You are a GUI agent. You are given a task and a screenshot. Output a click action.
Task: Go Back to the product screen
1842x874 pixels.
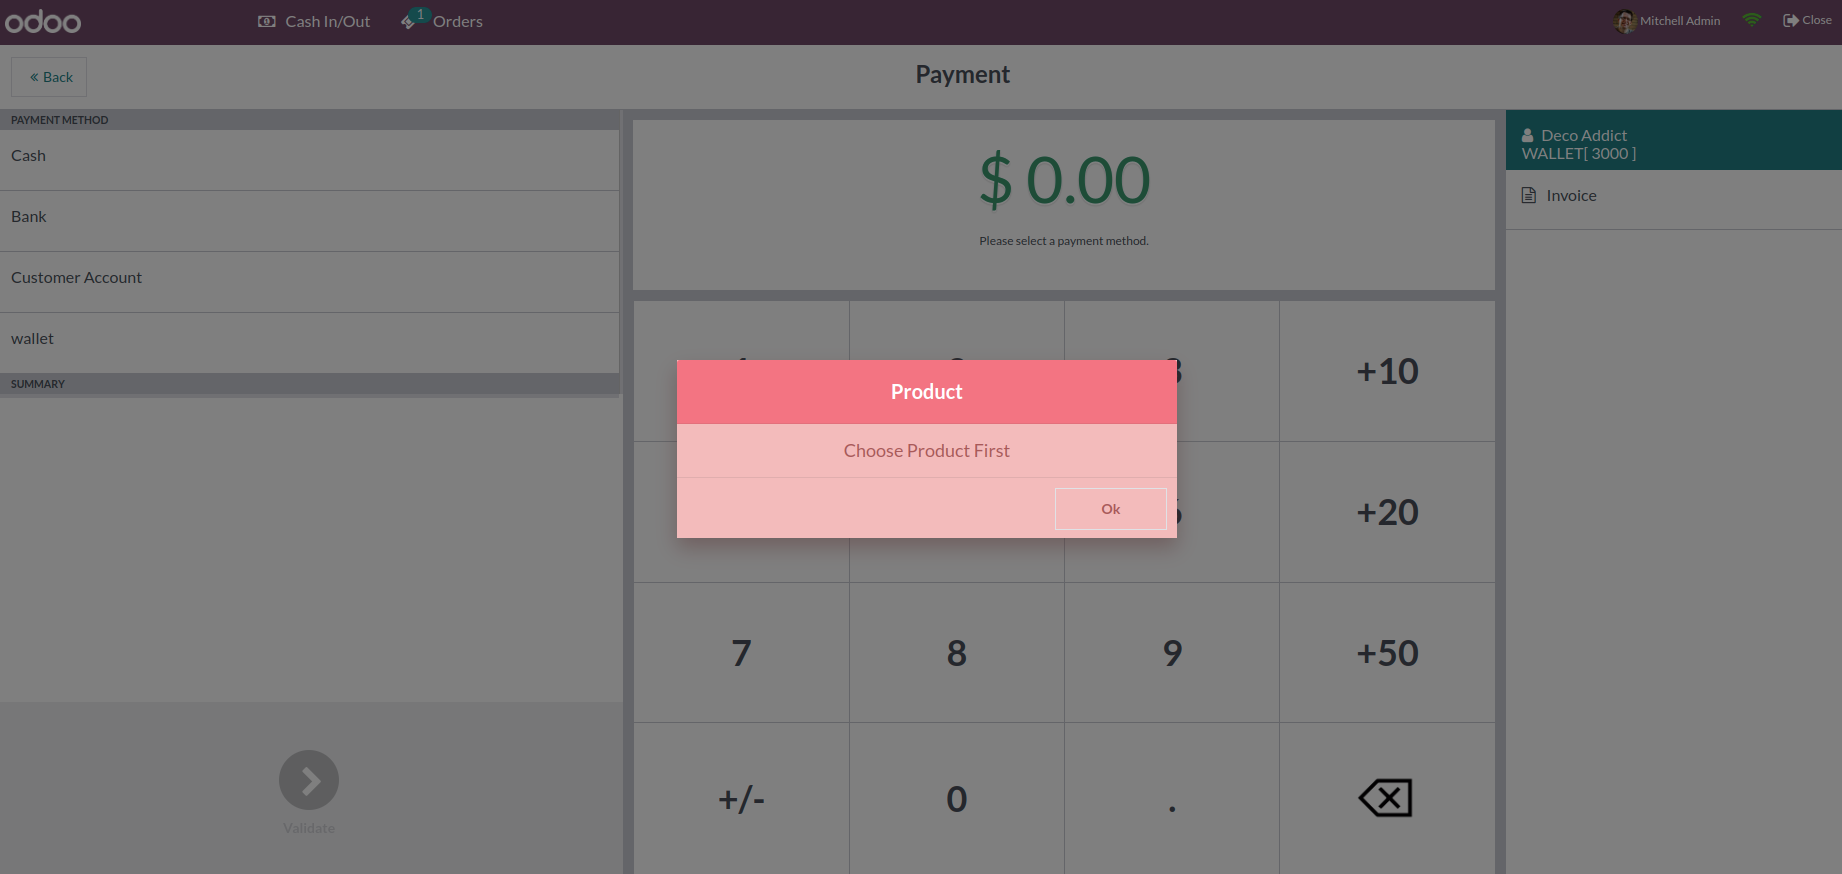click(x=49, y=77)
